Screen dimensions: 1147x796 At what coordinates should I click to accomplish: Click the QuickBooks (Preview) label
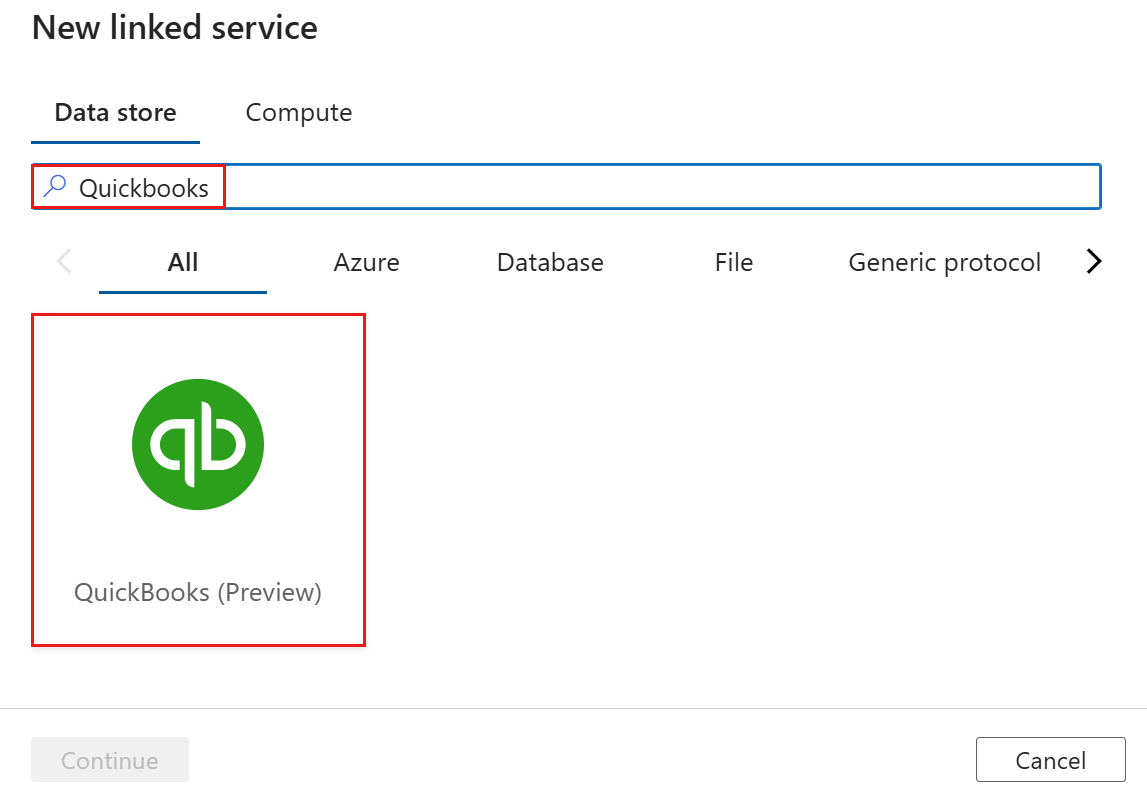[198, 592]
